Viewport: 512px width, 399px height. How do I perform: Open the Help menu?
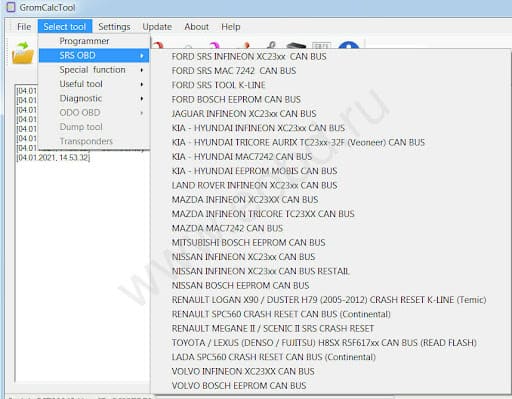pyautogui.click(x=231, y=27)
